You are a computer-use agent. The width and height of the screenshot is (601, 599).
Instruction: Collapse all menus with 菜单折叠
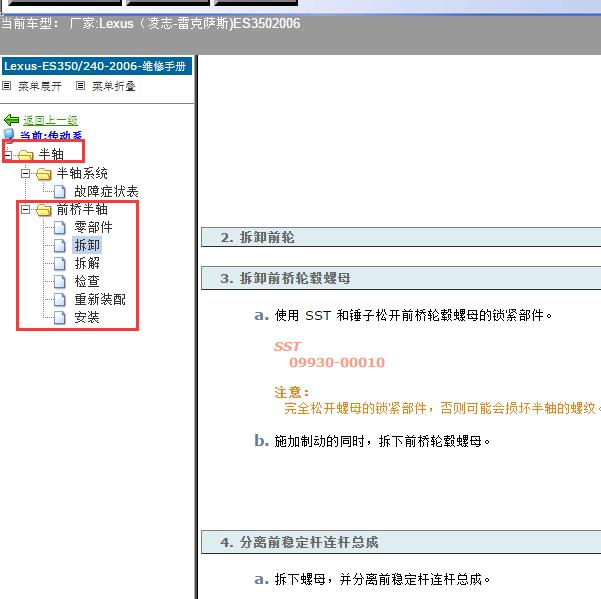tap(113, 86)
